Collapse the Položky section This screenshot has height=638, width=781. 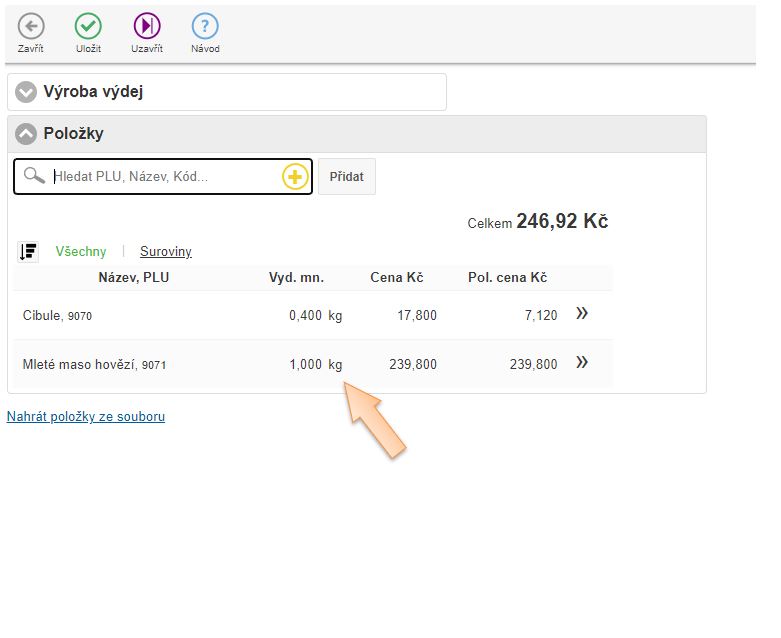click(26, 134)
